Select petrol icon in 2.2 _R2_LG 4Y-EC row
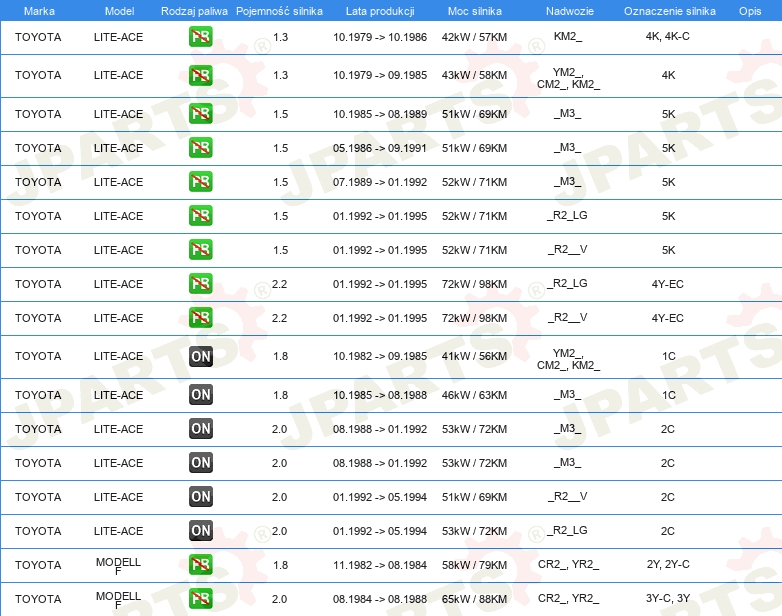782x616 pixels. click(x=200, y=283)
